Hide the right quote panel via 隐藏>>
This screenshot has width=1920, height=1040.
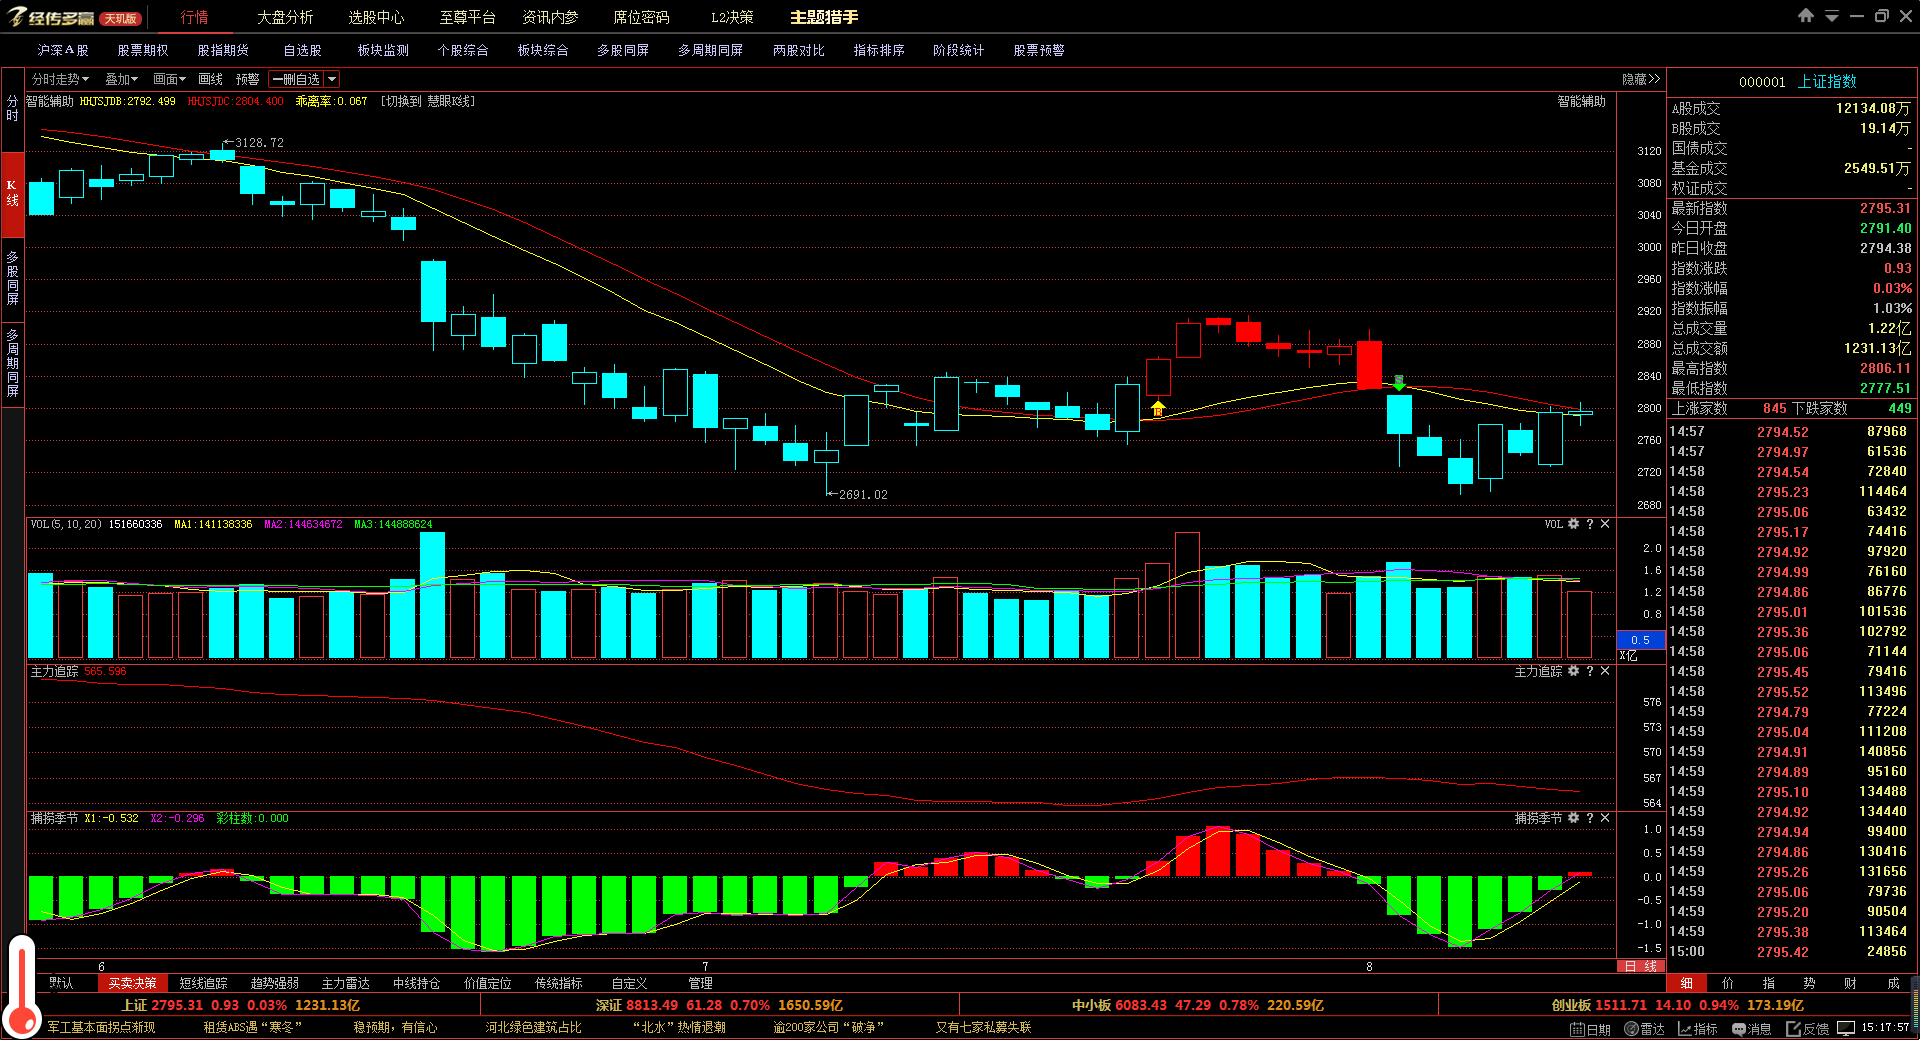pyautogui.click(x=1641, y=79)
